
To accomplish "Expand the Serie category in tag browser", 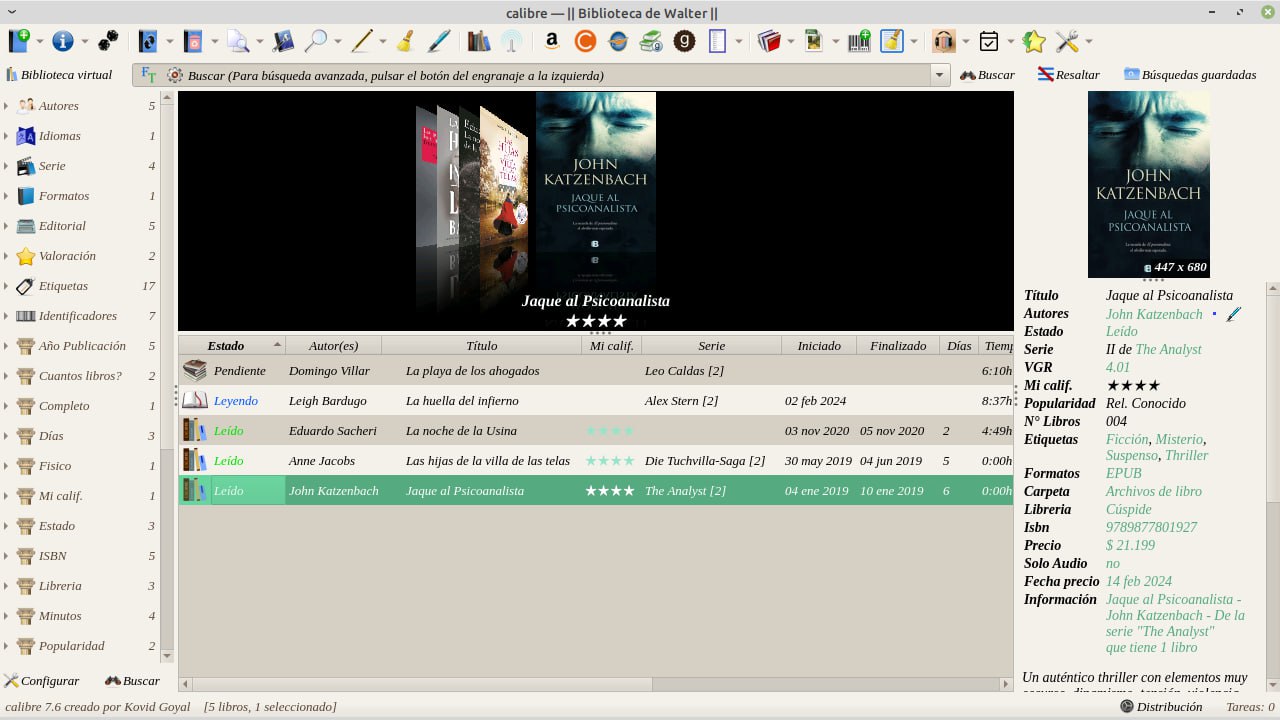I will (6, 166).
